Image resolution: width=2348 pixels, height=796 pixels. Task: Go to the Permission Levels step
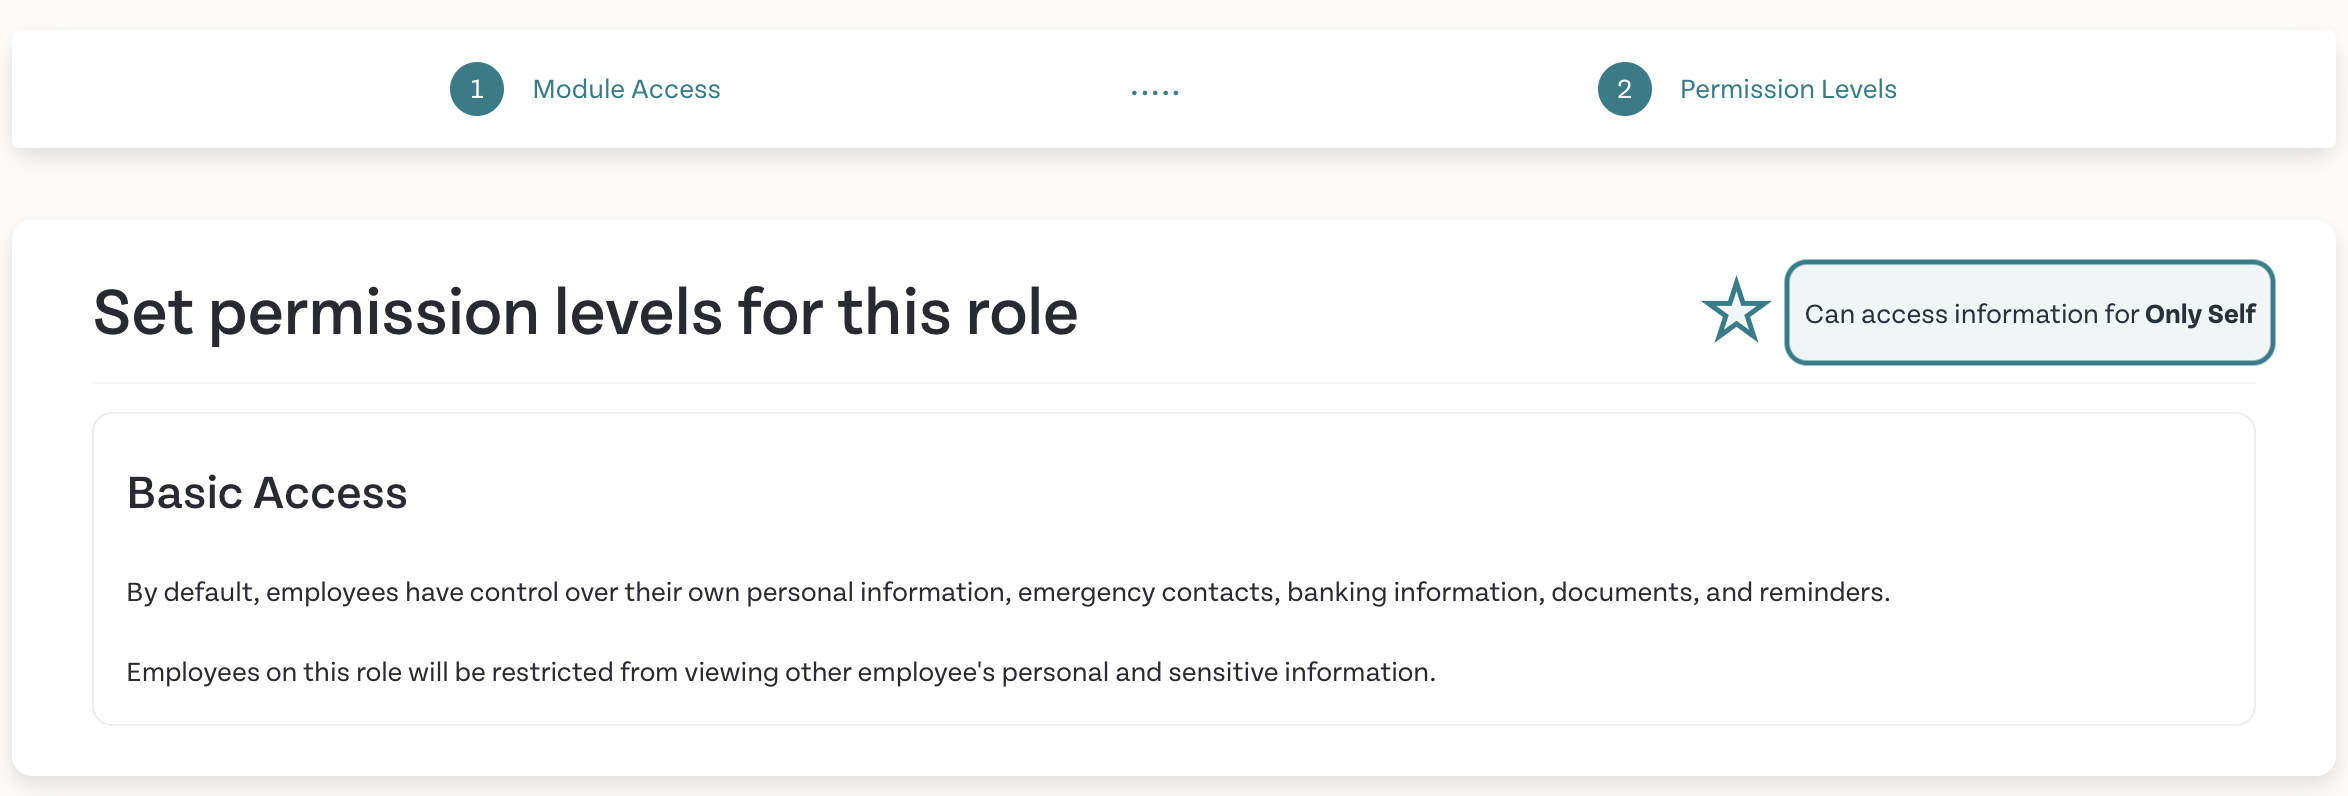tap(1788, 89)
